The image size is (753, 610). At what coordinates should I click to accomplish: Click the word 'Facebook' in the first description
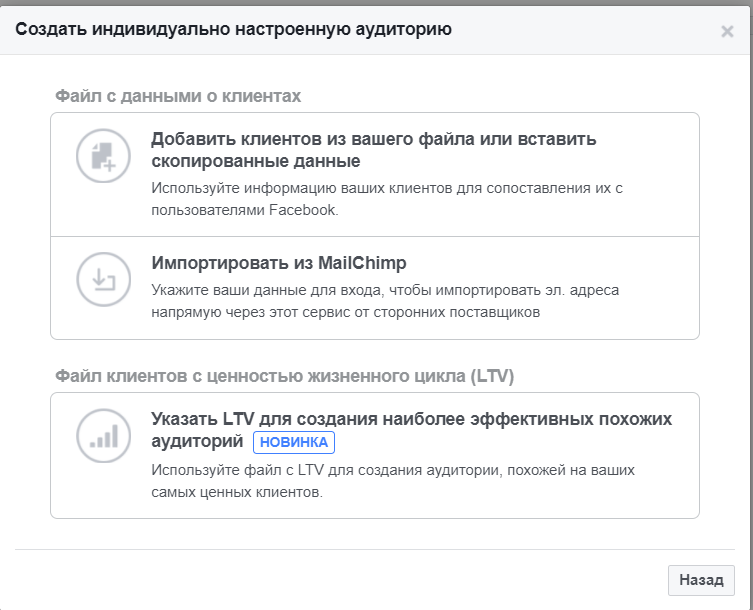tap(303, 210)
